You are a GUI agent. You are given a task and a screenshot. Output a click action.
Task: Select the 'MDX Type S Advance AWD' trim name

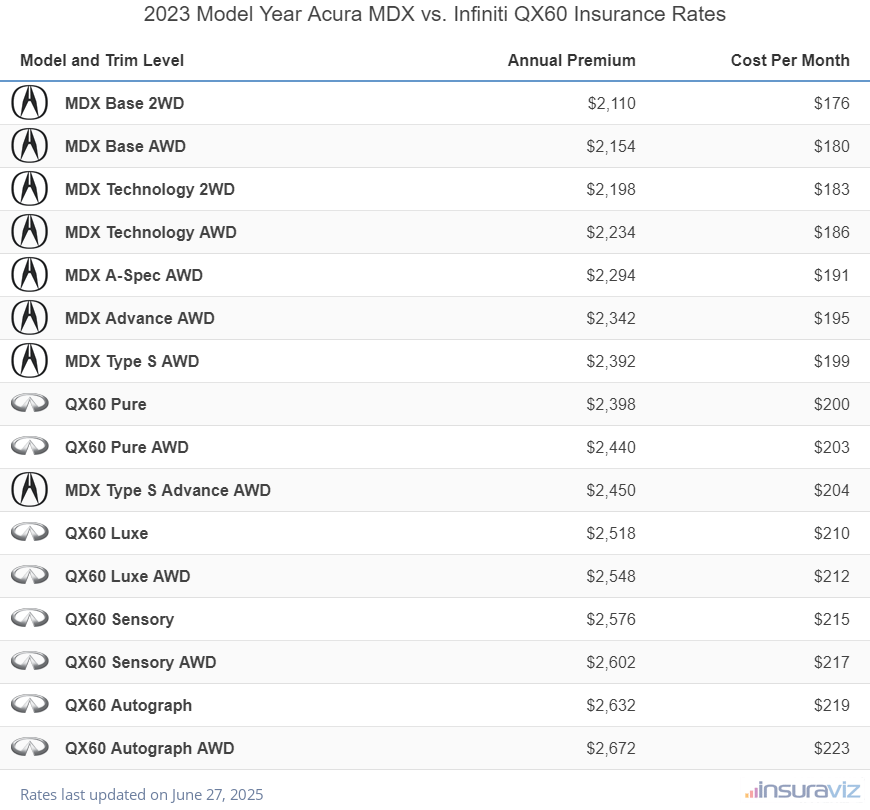(x=168, y=490)
